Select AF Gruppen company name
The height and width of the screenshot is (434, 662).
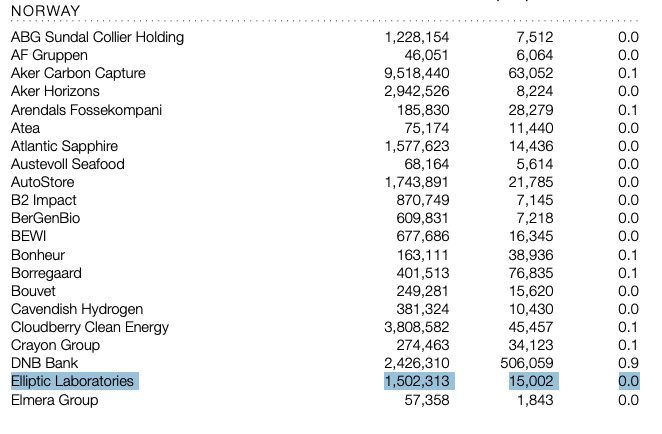tap(49, 55)
